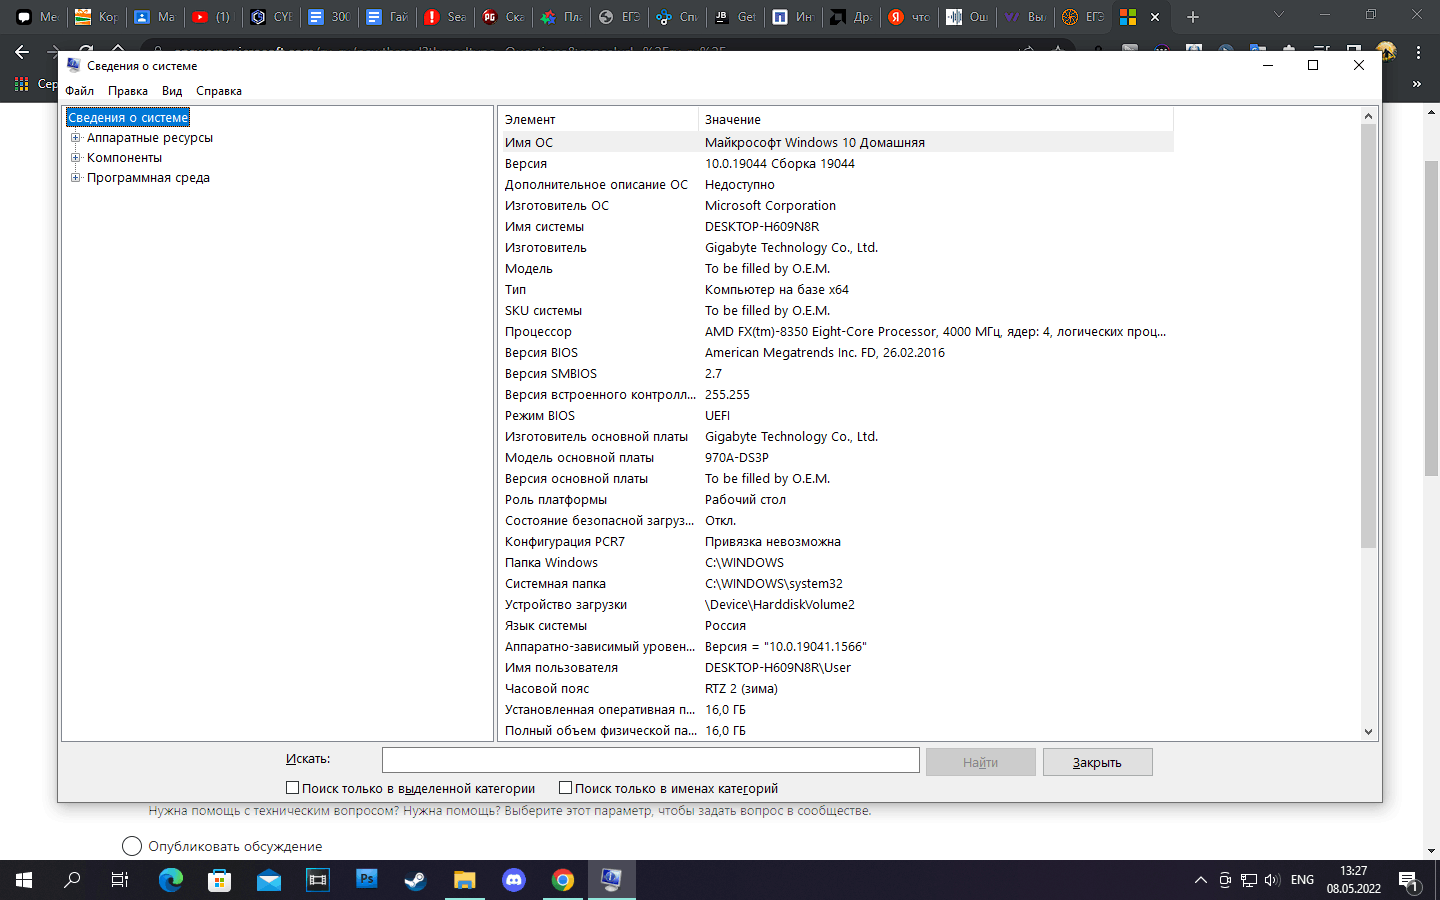Select the 'Конфигурация PCR7' row
This screenshot has width=1440, height=900.
pyautogui.click(x=836, y=541)
